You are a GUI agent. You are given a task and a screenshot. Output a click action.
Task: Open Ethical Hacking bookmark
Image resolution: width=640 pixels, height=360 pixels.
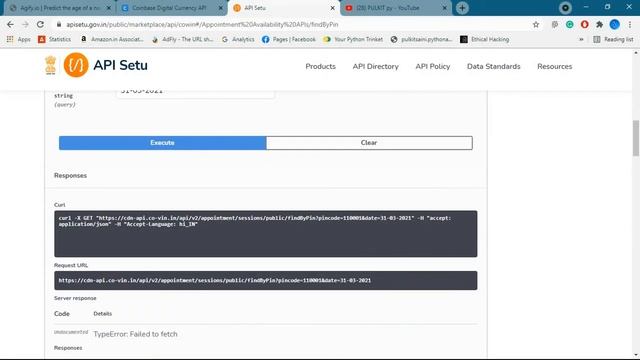pyautogui.click(x=484, y=40)
